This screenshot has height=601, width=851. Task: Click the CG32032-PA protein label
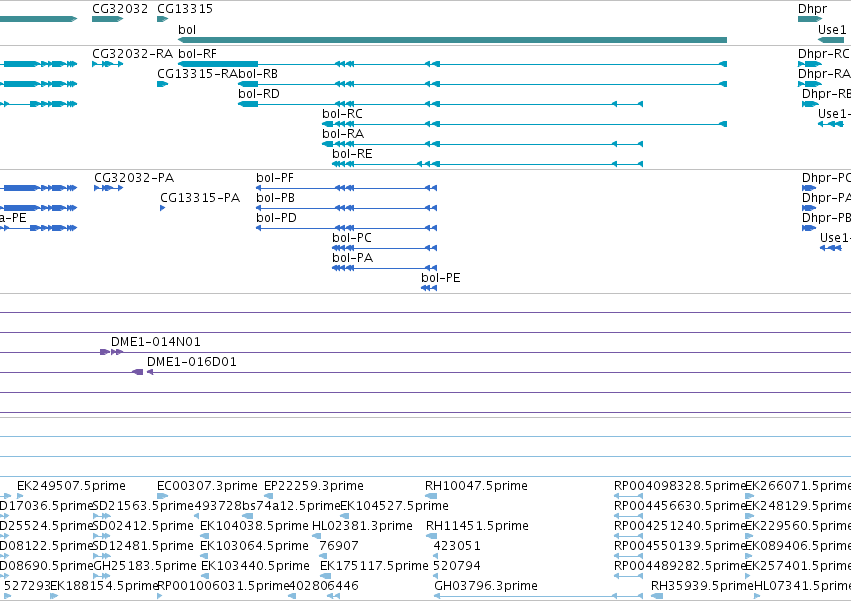(x=134, y=178)
